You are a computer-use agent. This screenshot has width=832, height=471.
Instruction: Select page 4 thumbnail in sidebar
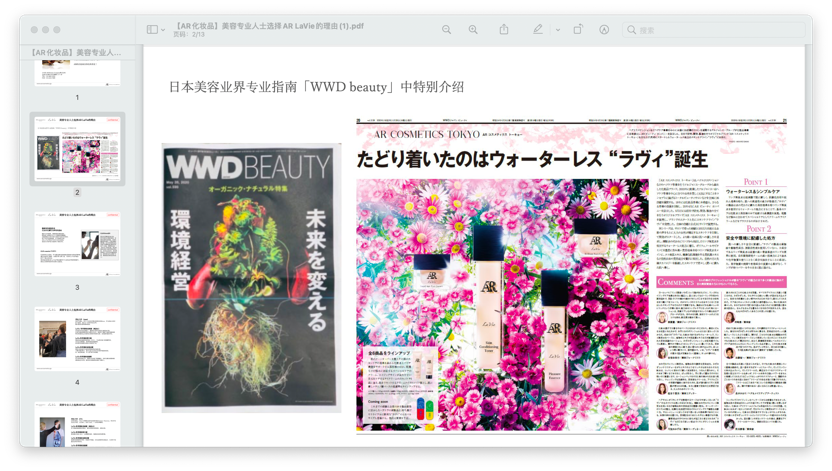point(77,338)
